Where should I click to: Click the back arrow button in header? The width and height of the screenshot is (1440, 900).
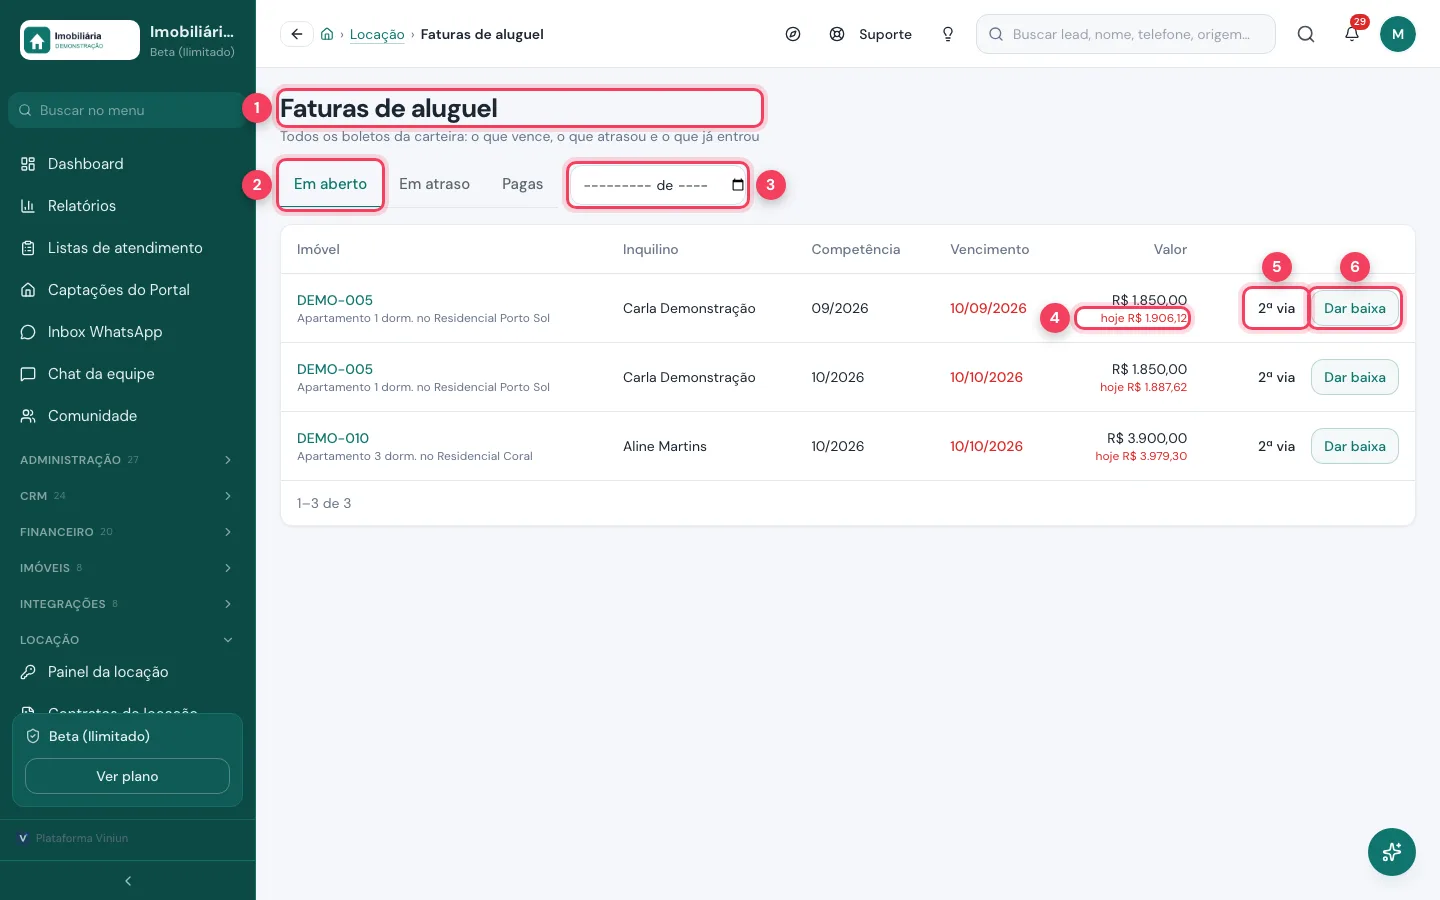point(297,34)
